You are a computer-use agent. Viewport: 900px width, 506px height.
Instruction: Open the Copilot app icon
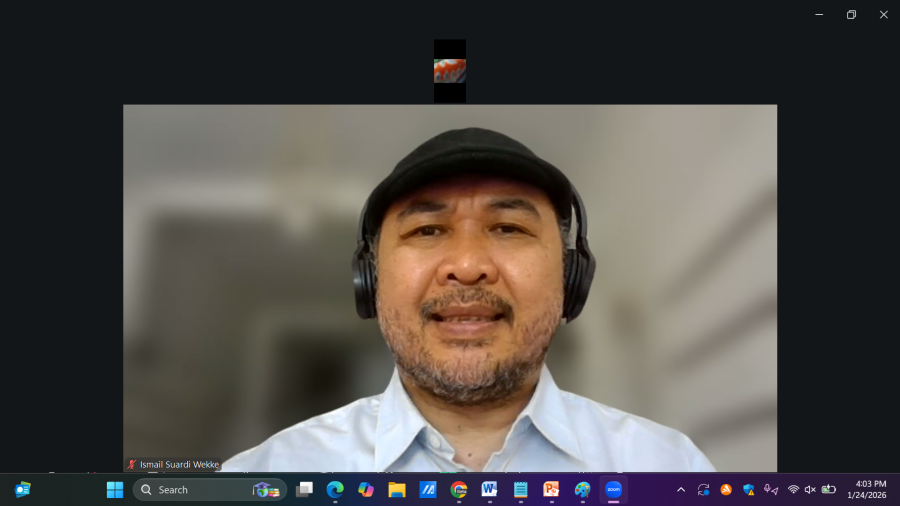click(366, 489)
